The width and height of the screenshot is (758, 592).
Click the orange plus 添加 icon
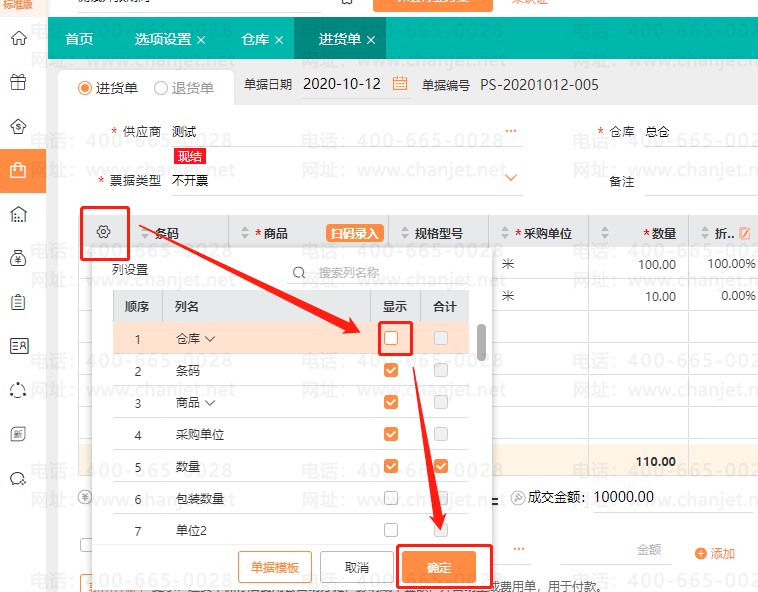pos(700,553)
